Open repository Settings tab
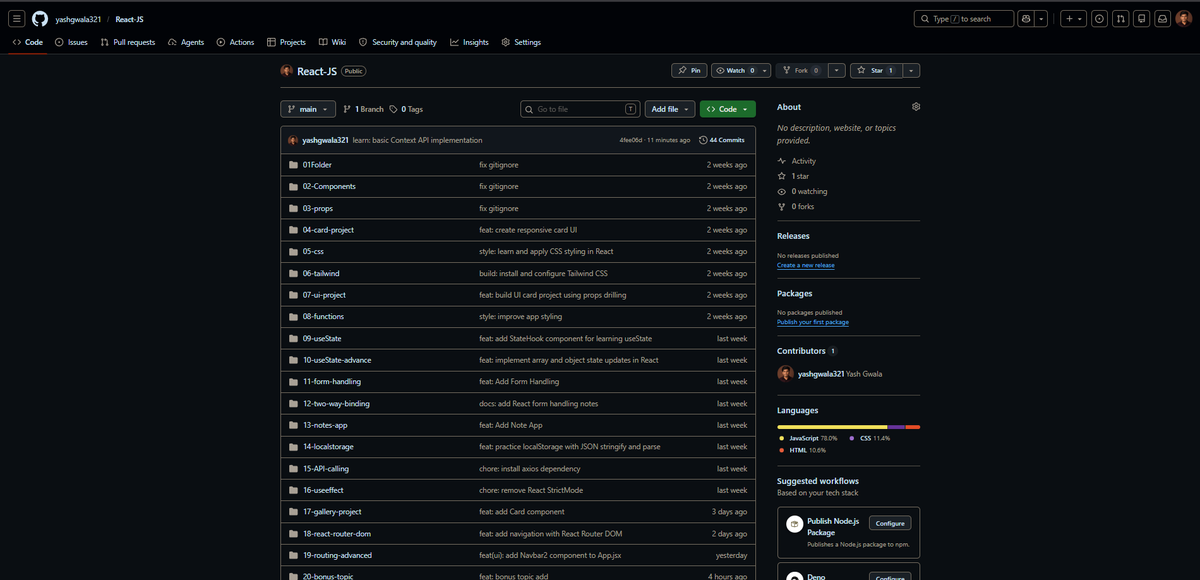 521,42
